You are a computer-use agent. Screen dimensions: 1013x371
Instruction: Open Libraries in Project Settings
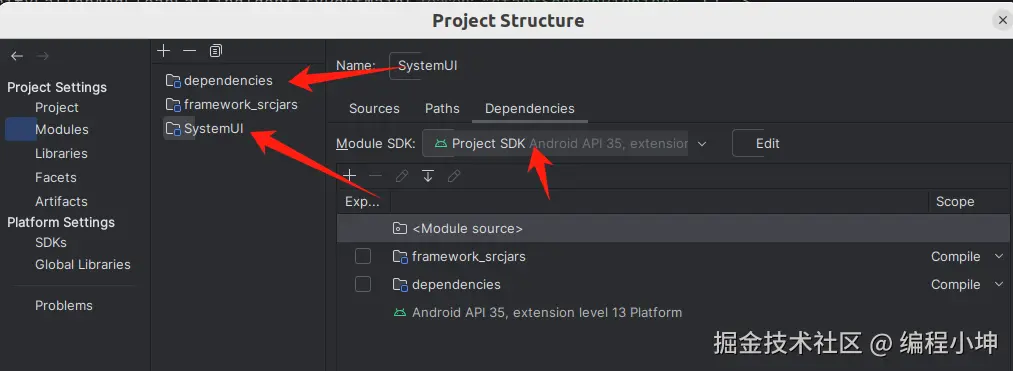[61, 153]
